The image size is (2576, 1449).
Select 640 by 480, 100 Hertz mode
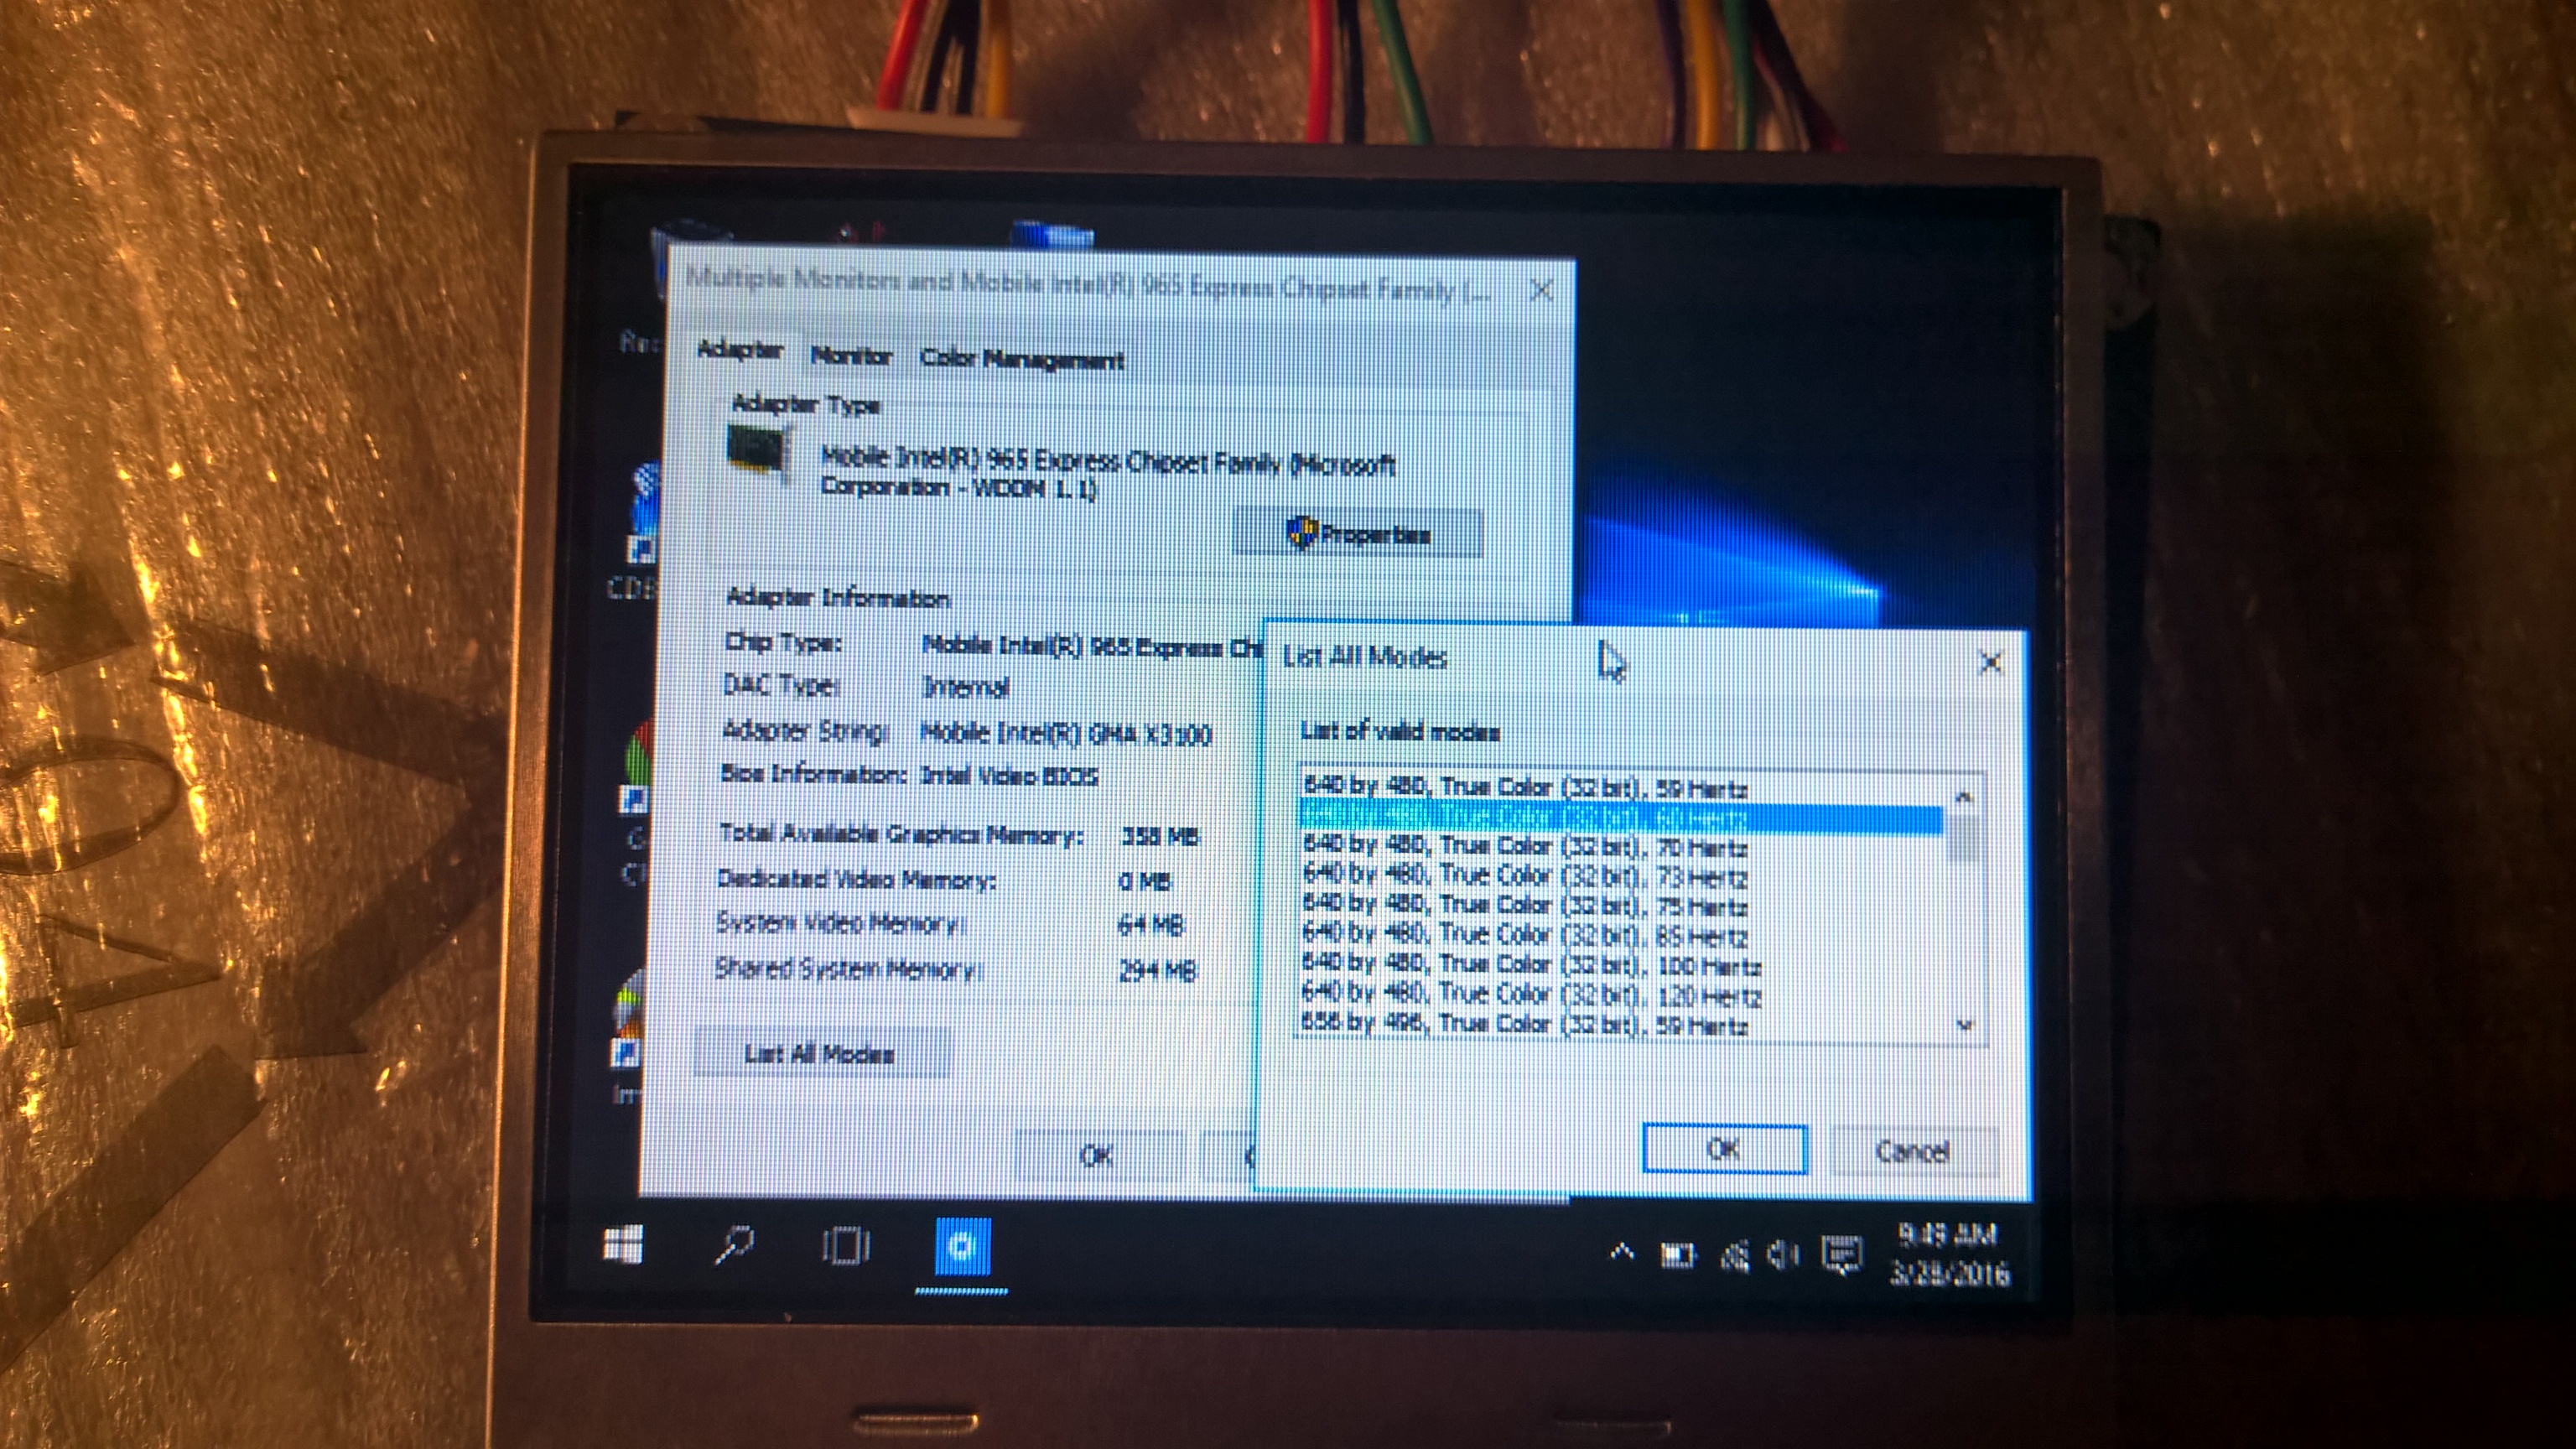point(1622,965)
